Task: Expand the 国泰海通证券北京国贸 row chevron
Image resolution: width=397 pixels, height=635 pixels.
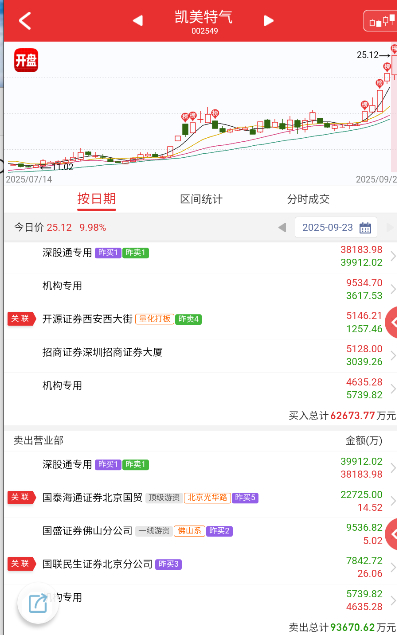Action: (393, 501)
